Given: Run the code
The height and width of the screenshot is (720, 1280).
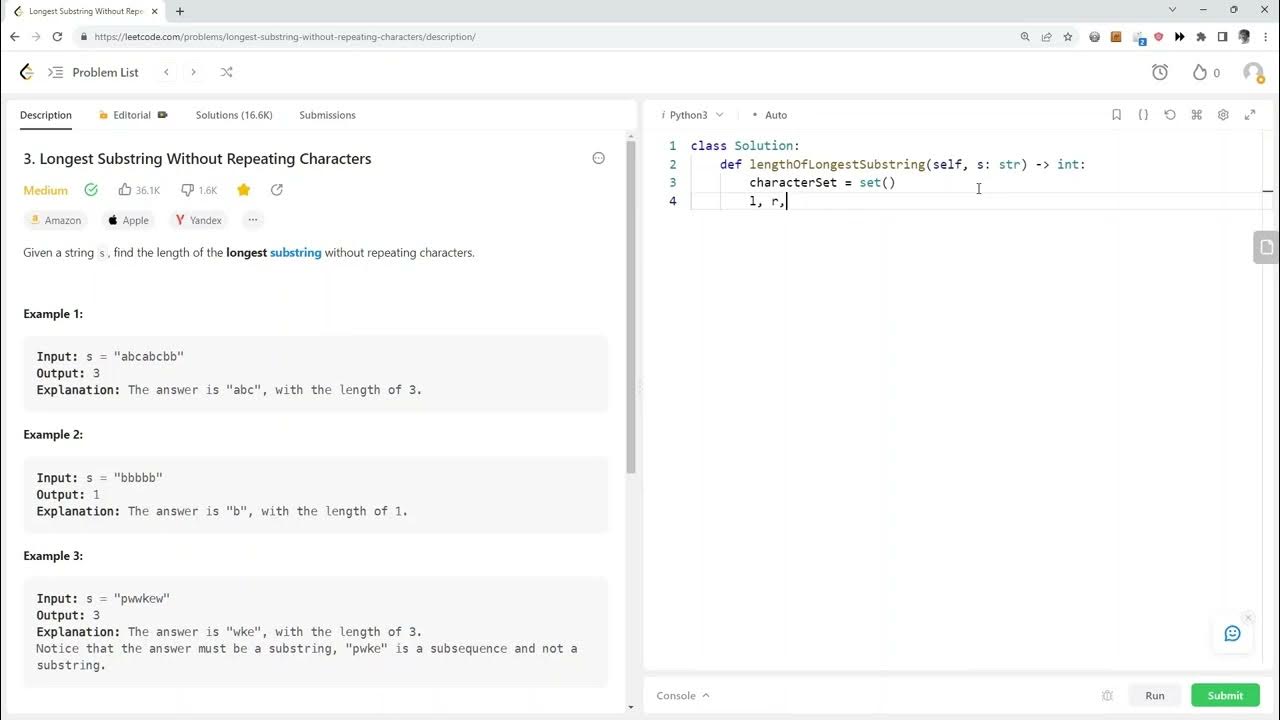Looking at the screenshot, I should pyautogui.click(x=1155, y=695).
